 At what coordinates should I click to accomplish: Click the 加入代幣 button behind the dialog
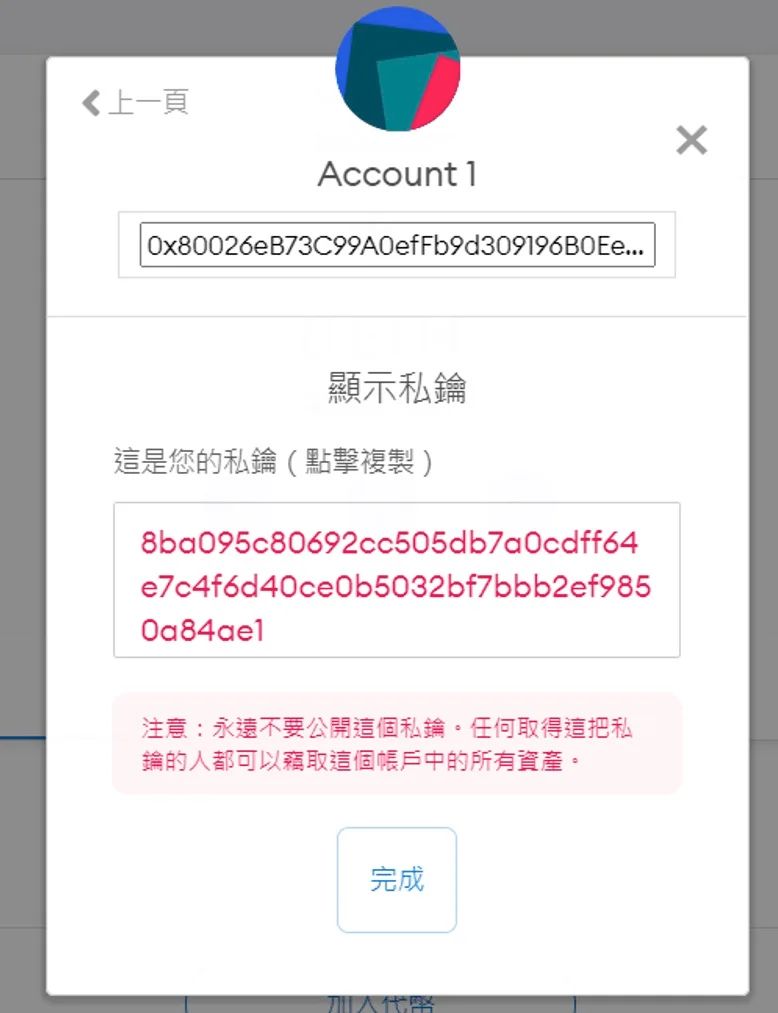click(x=381, y=1004)
